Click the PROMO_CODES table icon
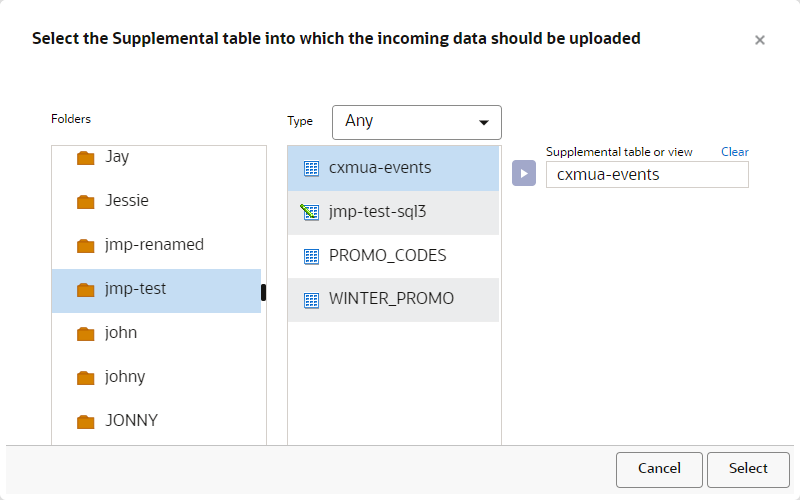Screen dimensions: 800x500 [310, 256]
